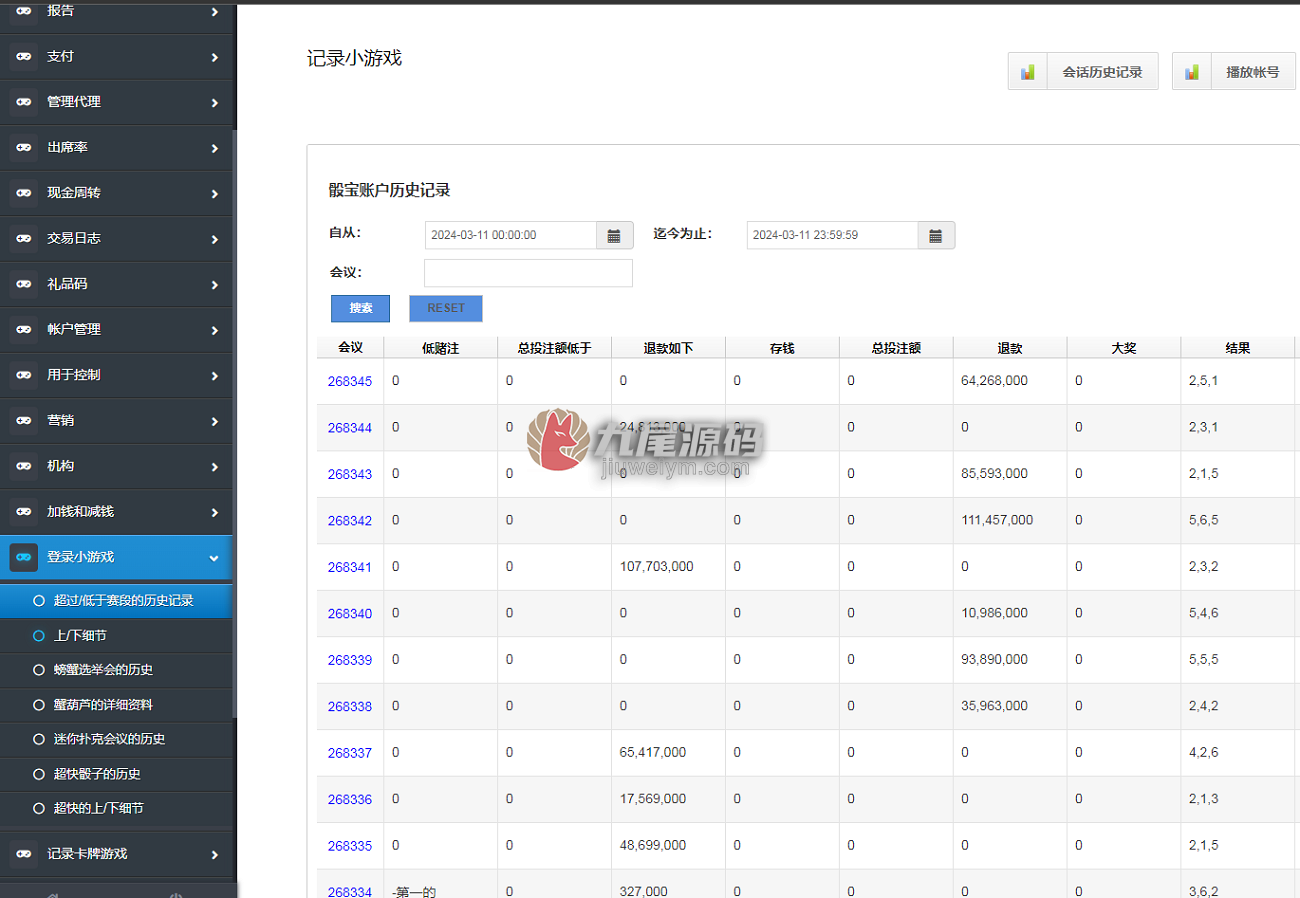This screenshot has width=1300, height=898.
Task: Click the gamepad icon next to 营销
Action: 24,421
